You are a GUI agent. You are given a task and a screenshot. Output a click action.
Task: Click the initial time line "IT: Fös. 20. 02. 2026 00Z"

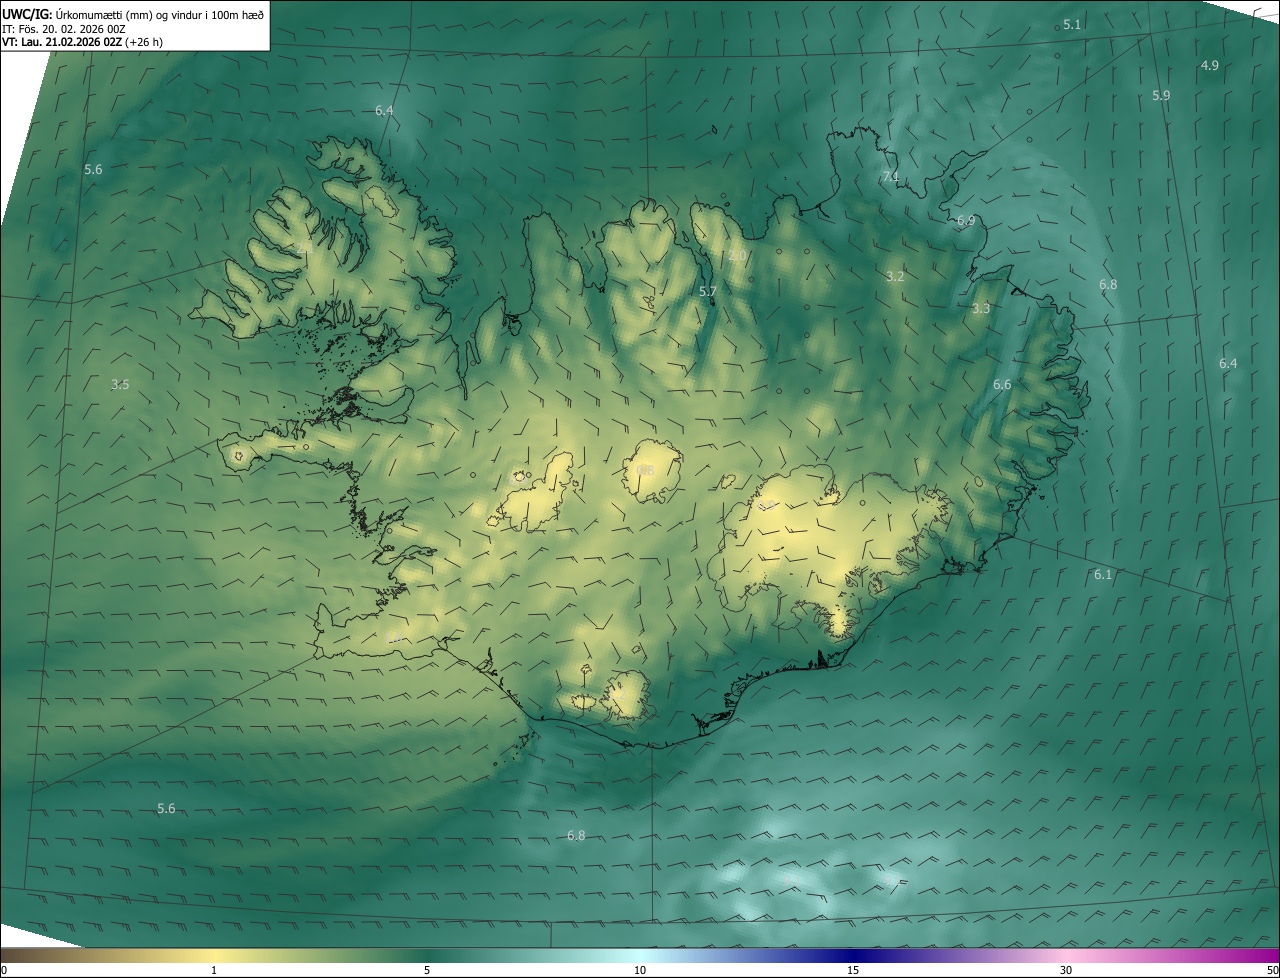pyautogui.click(x=66, y=28)
